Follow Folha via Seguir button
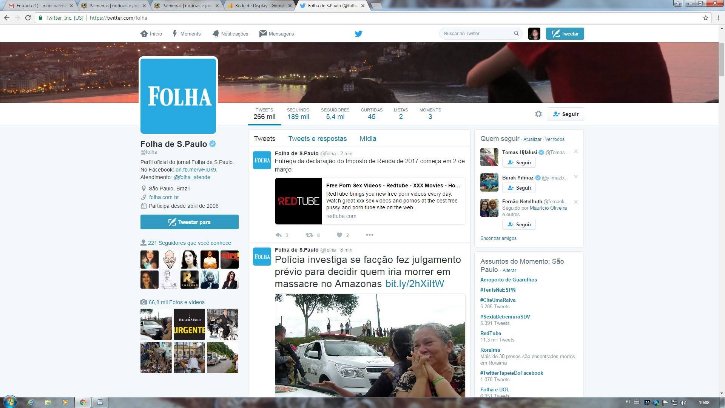 pyautogui.click(x=565, y=114)
